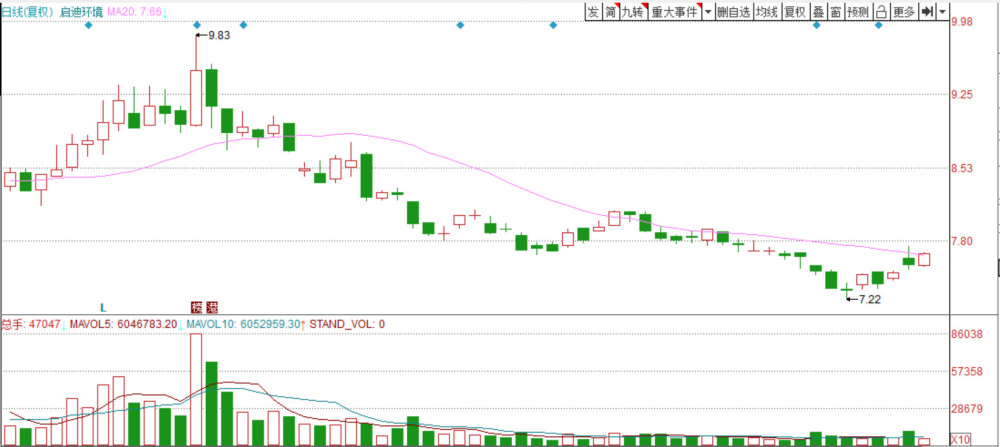The image size is (1000, 447).
Task: Click the 总手: 47047 volume label
Action: (x=33, y=324)
